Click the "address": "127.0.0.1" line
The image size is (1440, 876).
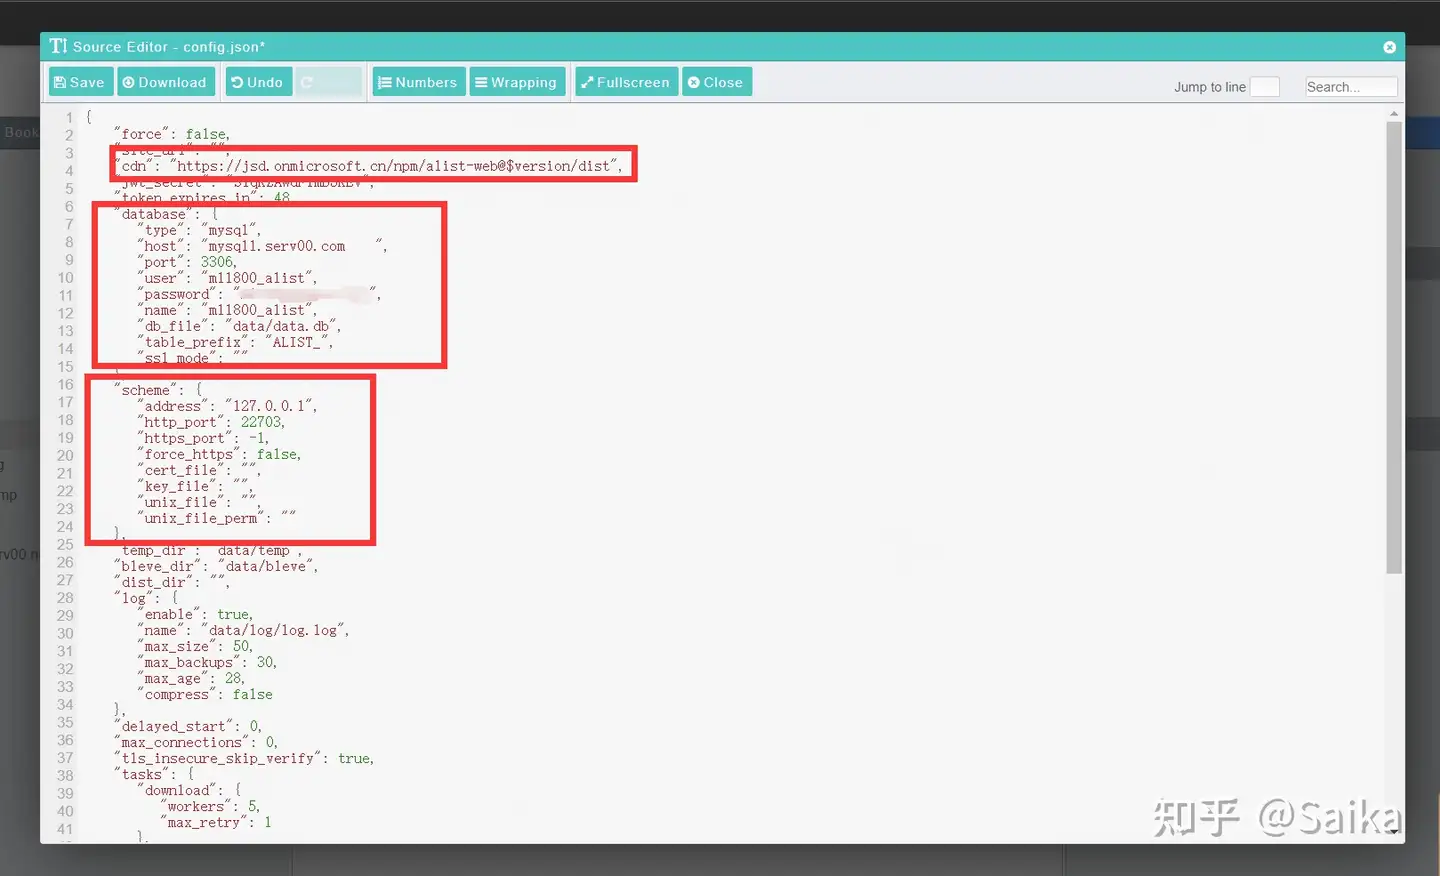(227, 406)
